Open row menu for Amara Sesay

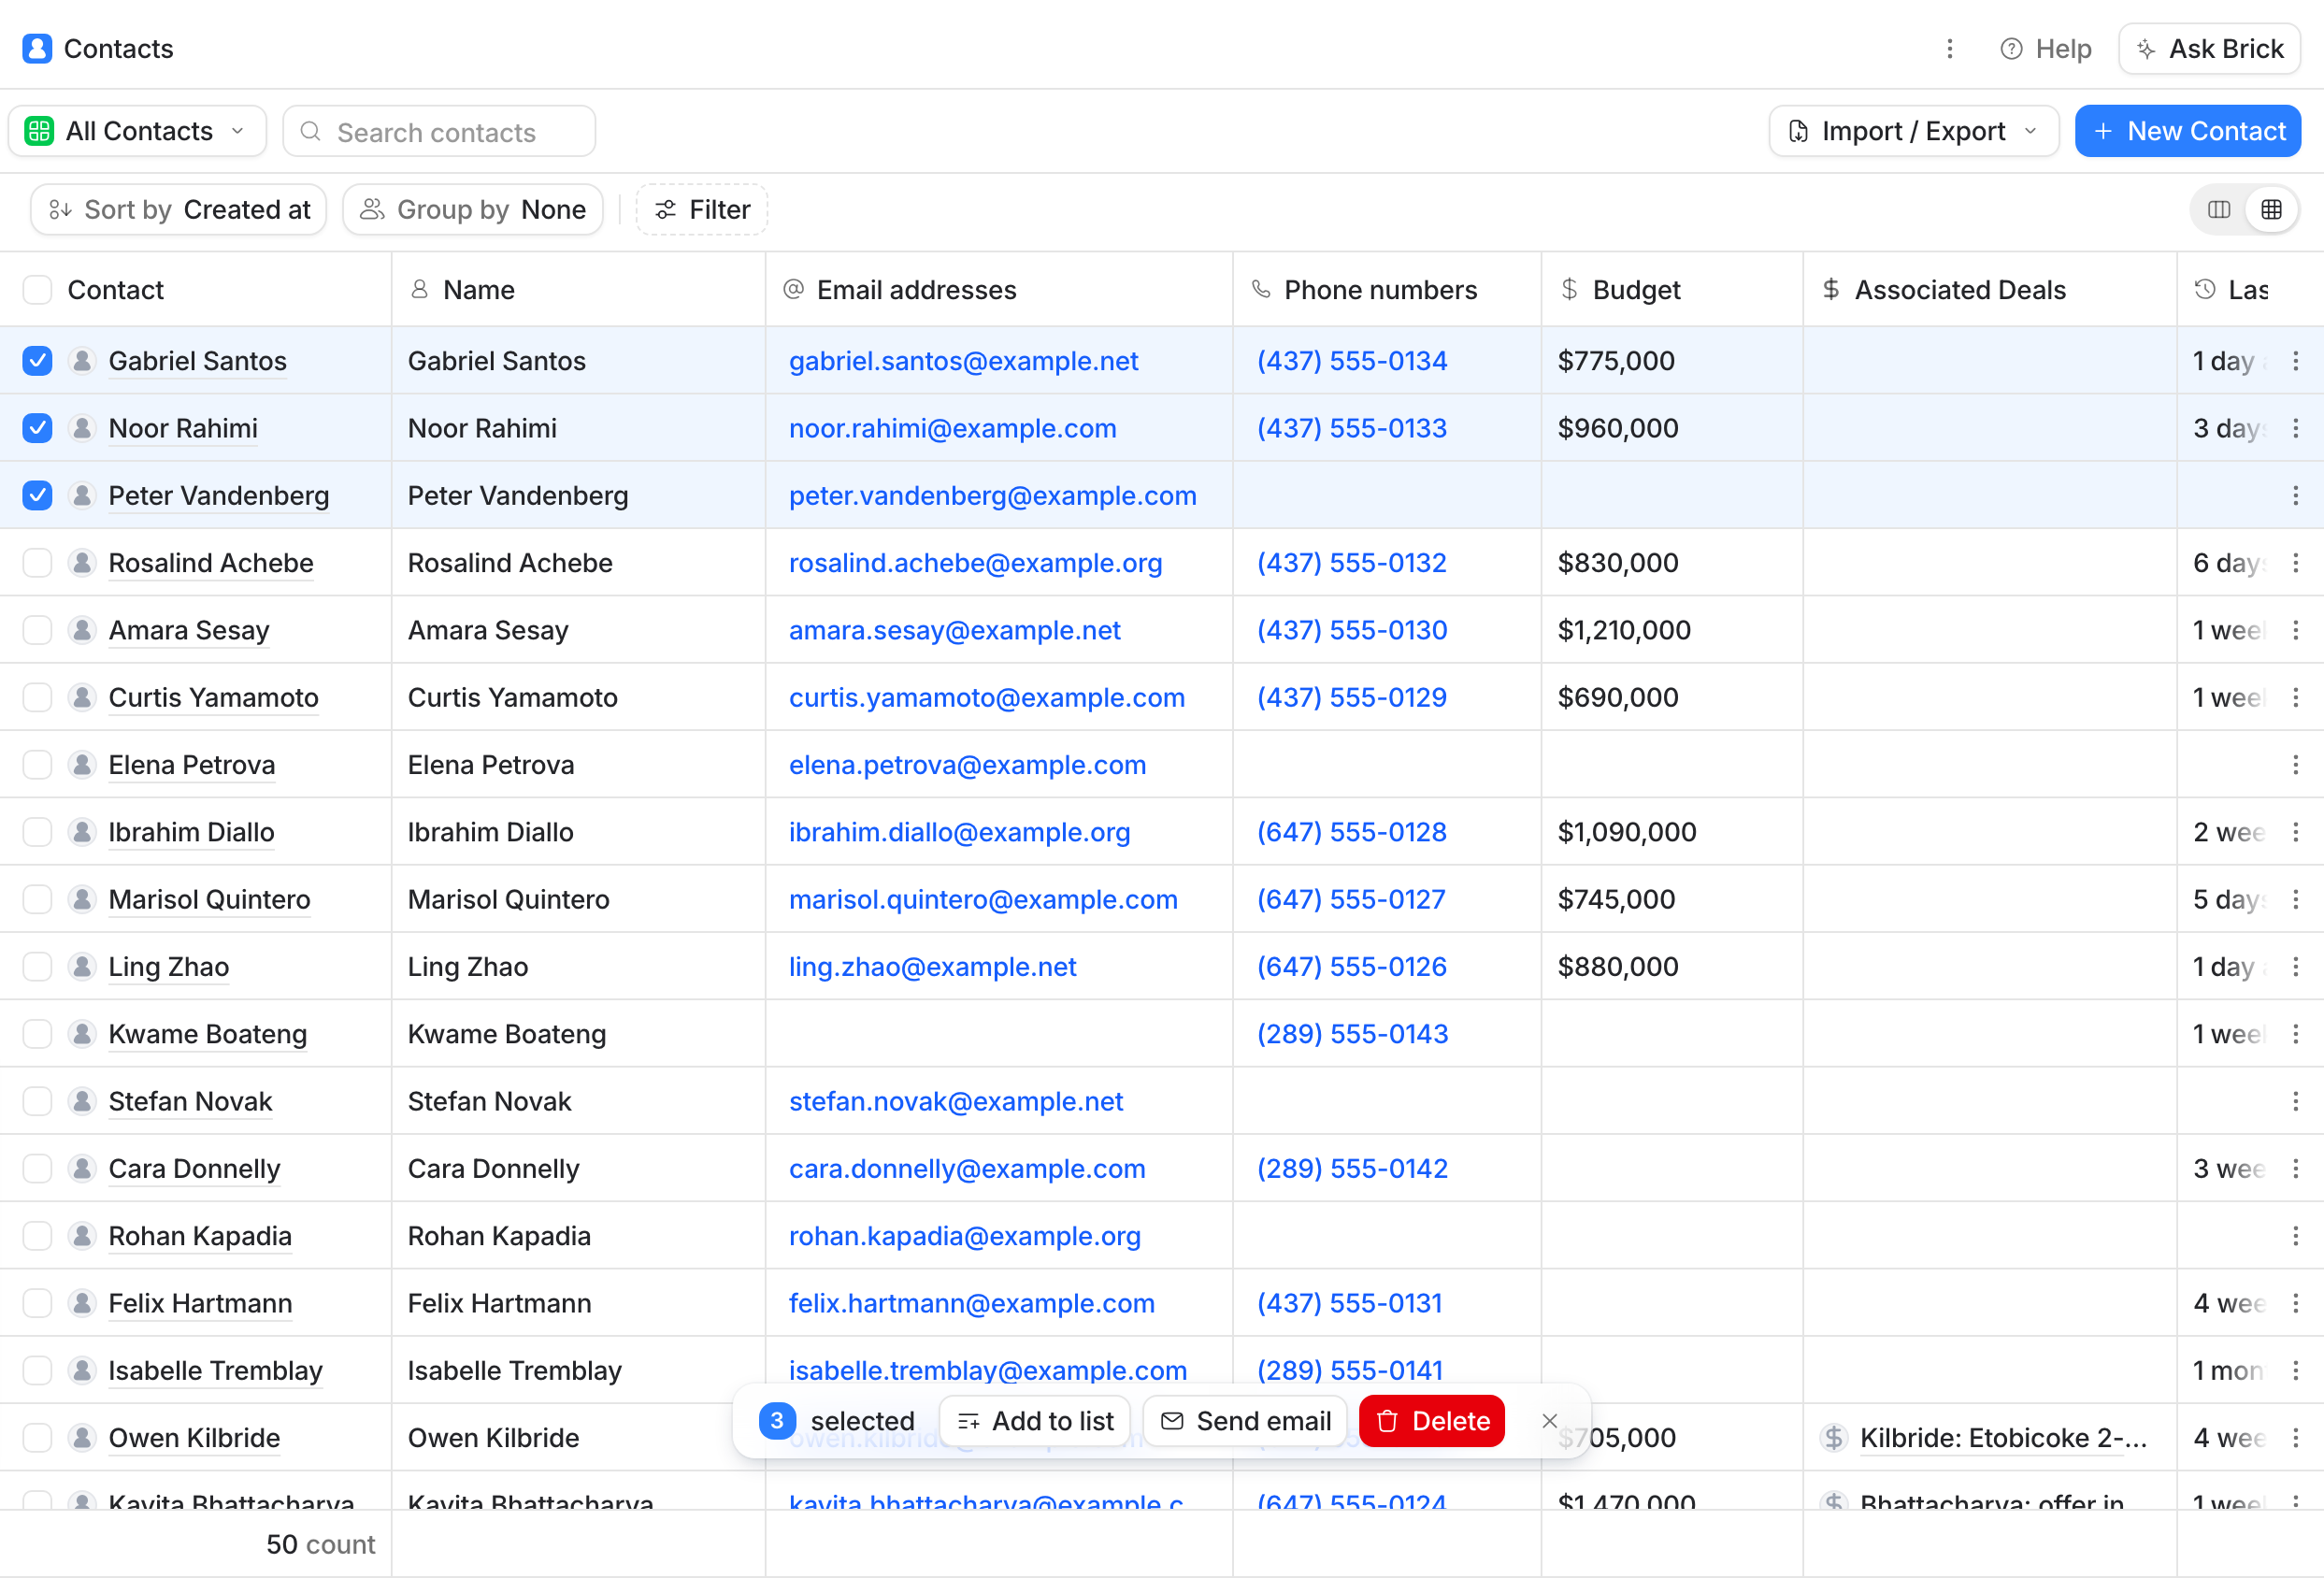point(2295,630)
